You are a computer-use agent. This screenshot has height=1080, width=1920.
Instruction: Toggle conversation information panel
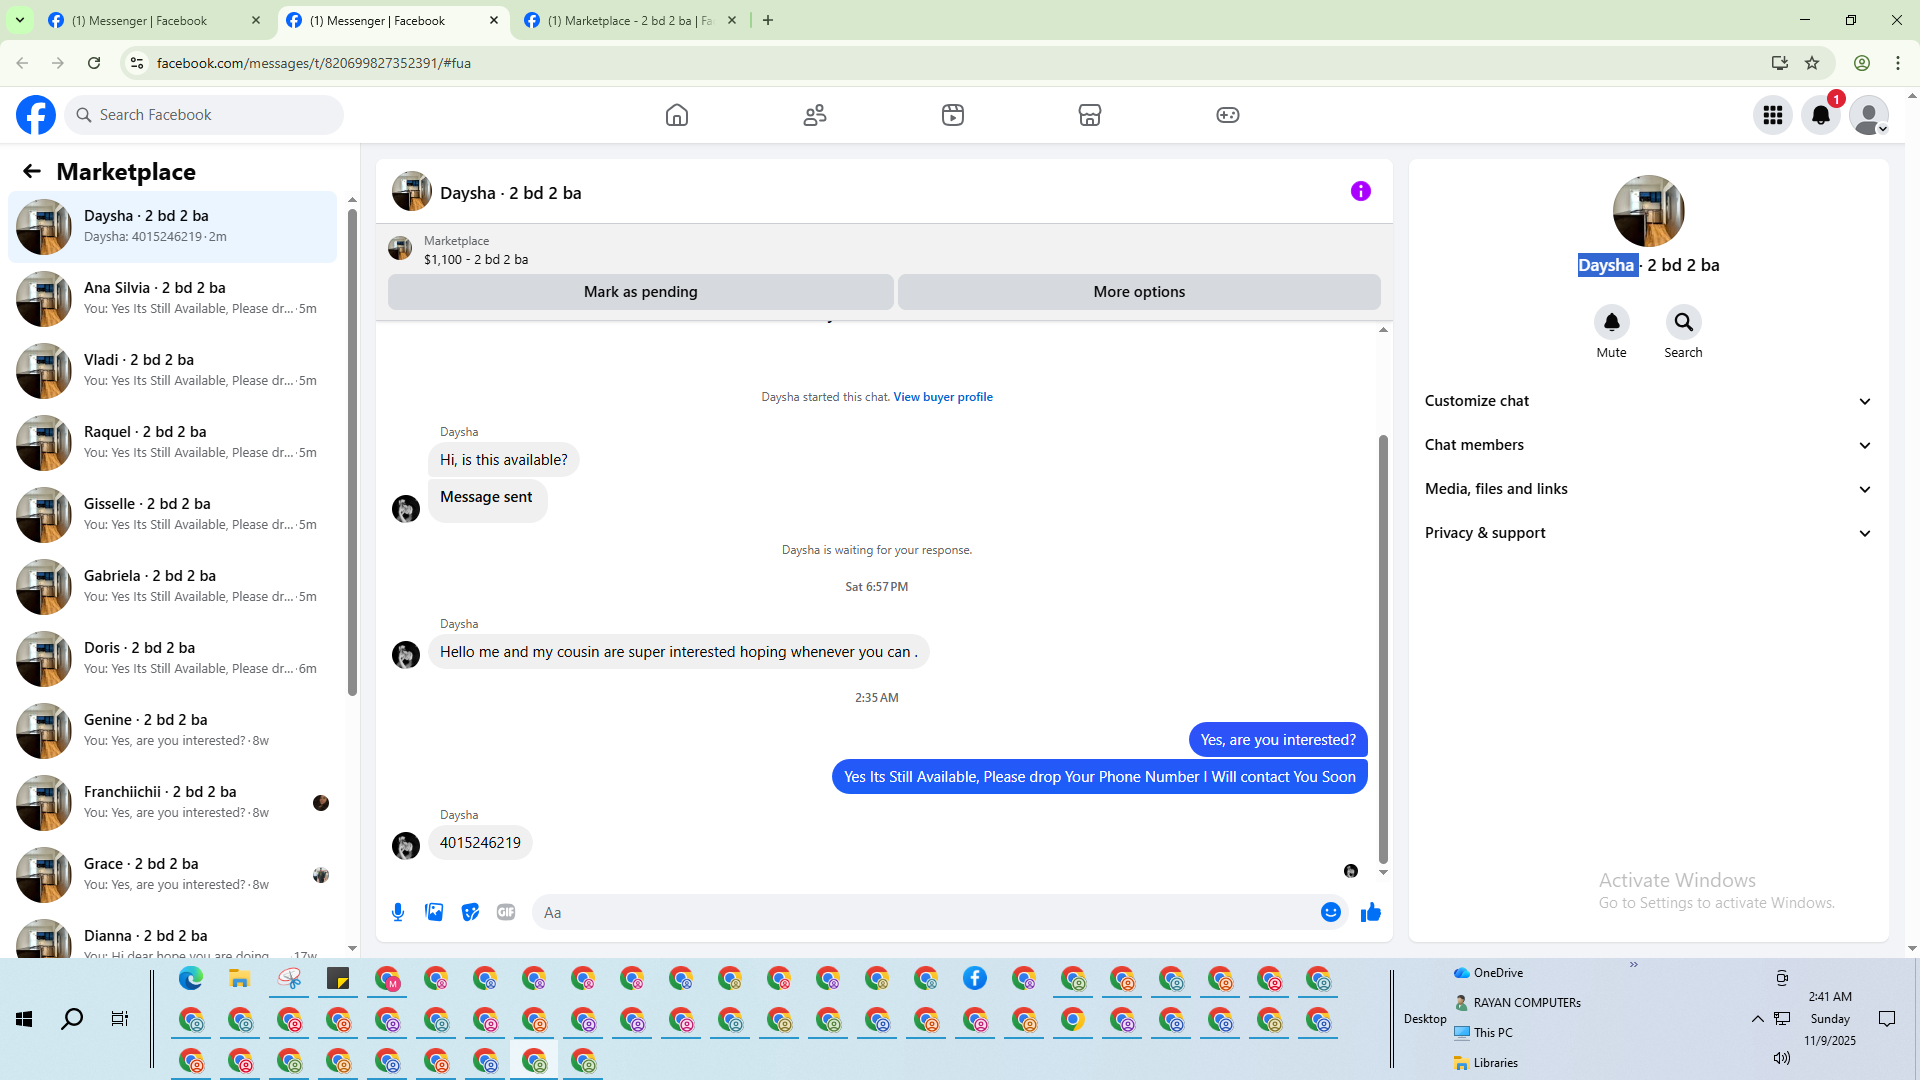coord(1360,191)
